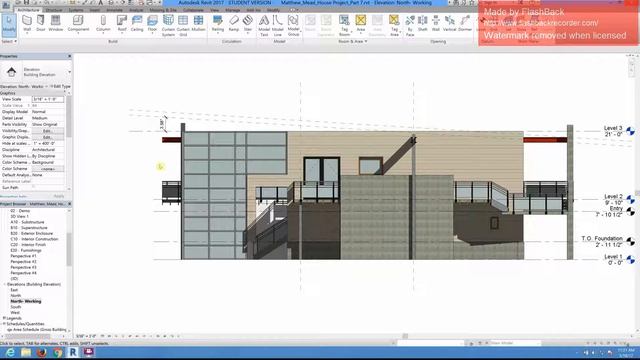Screen dimensions: 640x360
Task: Select the Curtain Grid tool
Action: [183, 25]
